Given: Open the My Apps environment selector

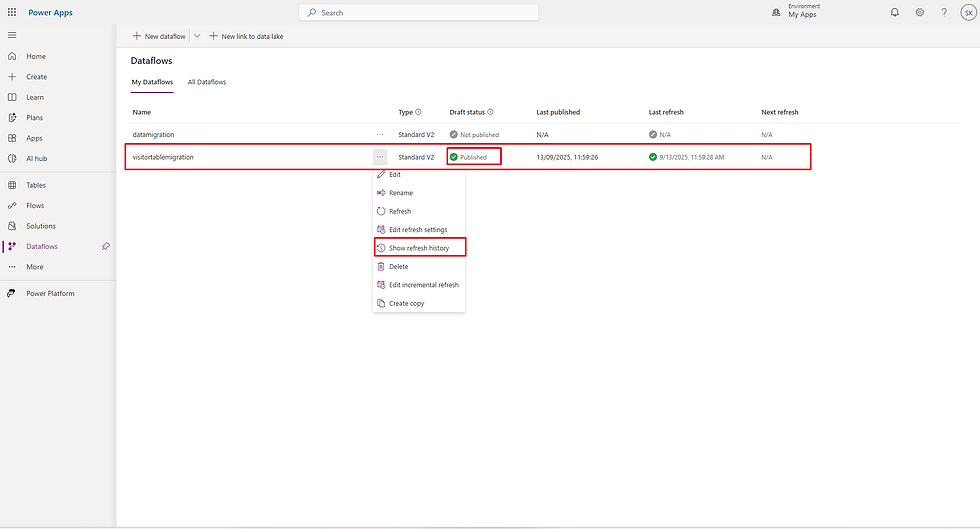Looking at the screenshot, I should coord(802,14).
